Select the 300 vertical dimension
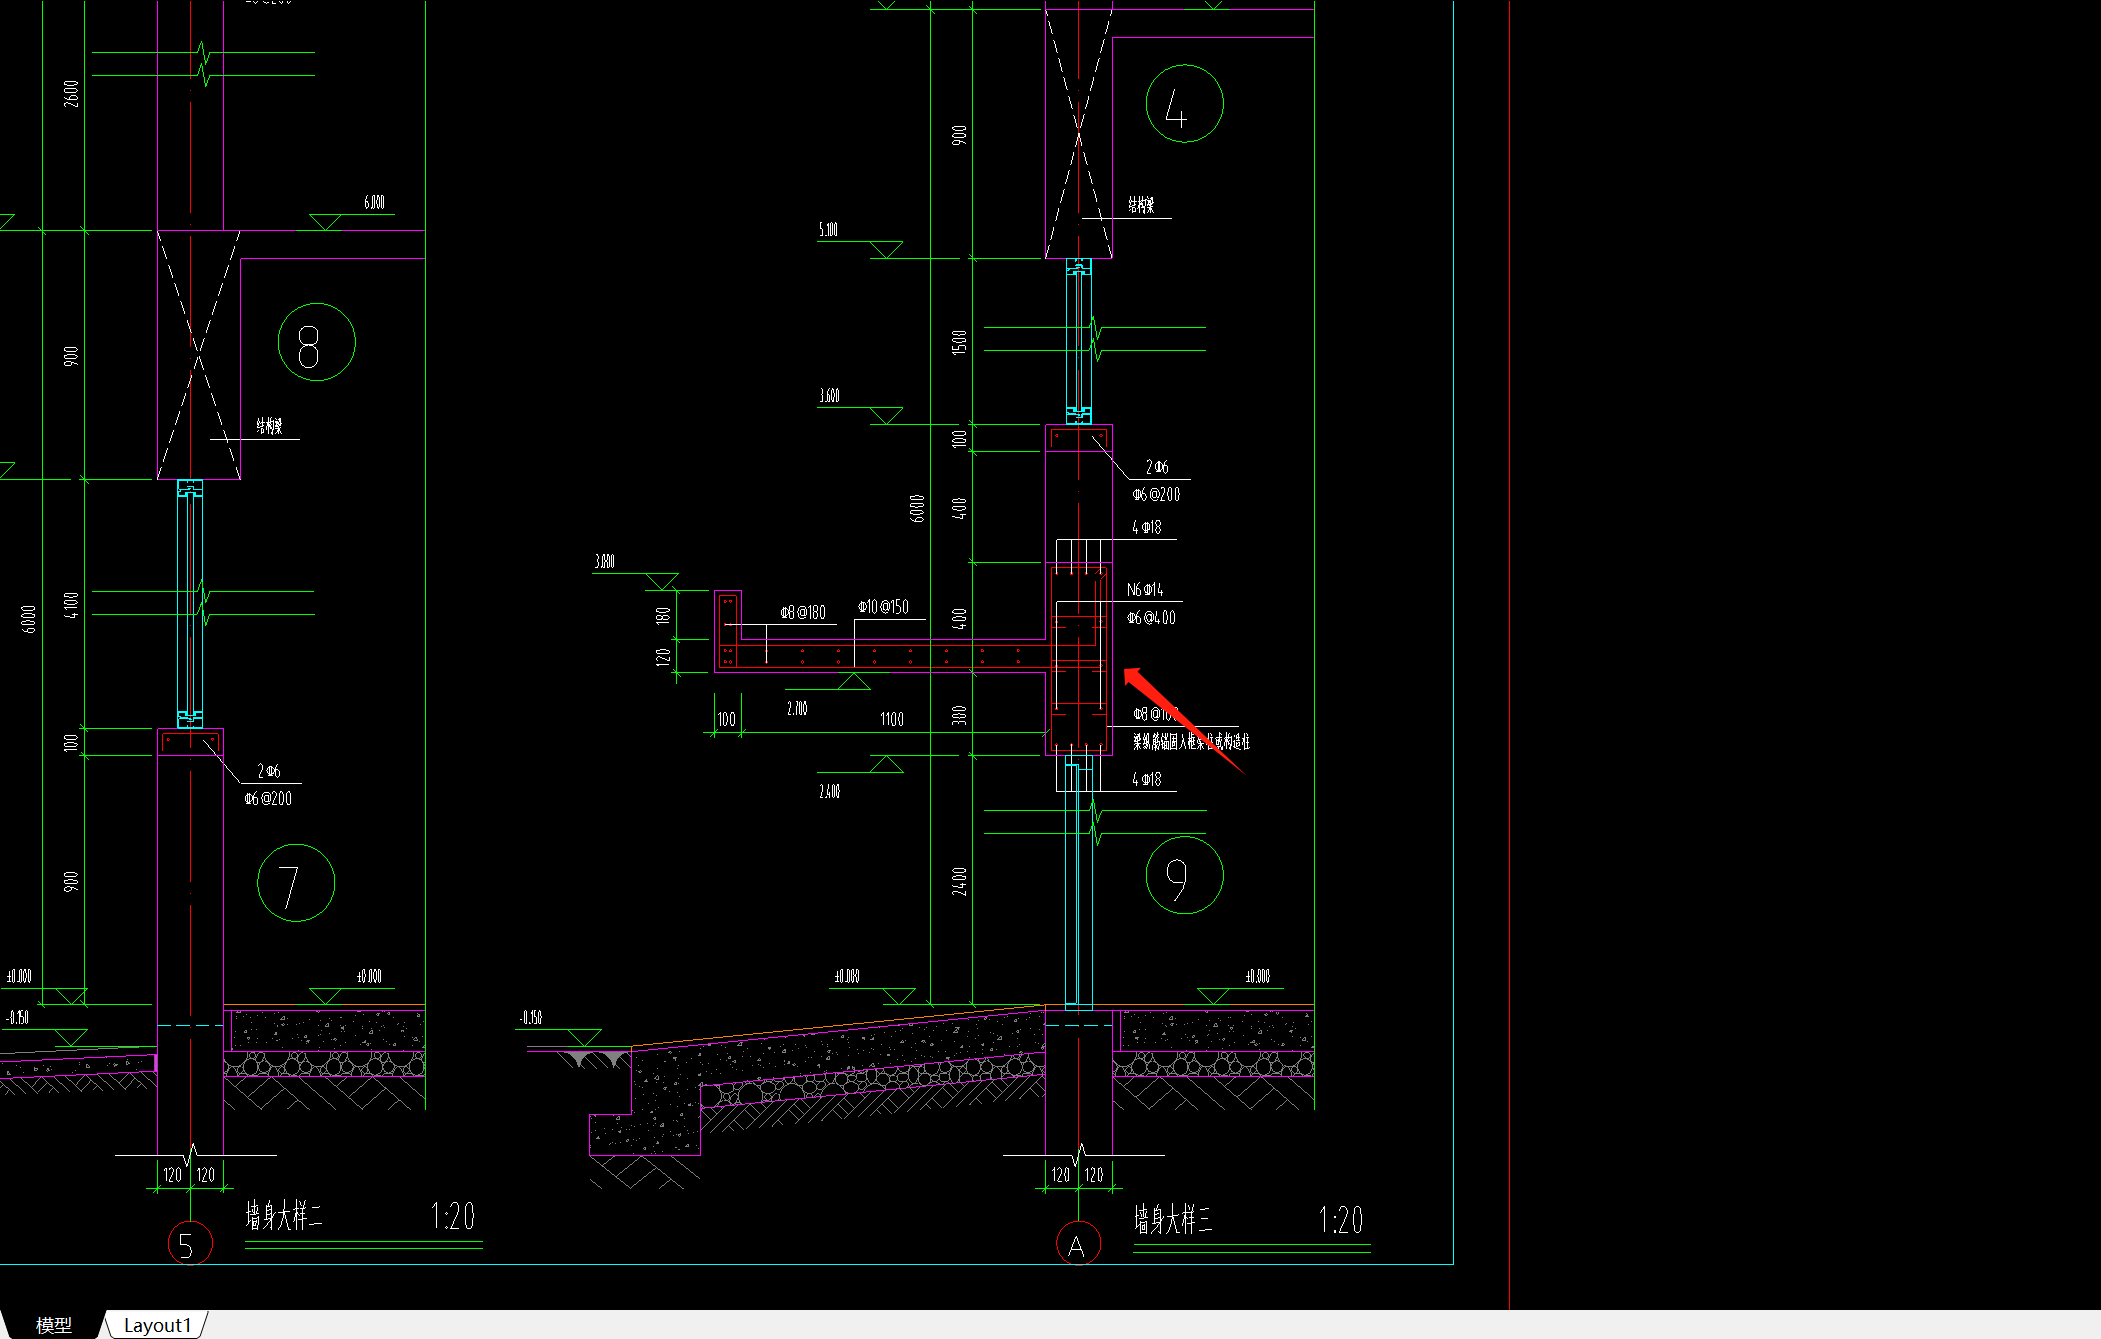The width and height of the screenshot is (2101, 1339). pos(959,715)
